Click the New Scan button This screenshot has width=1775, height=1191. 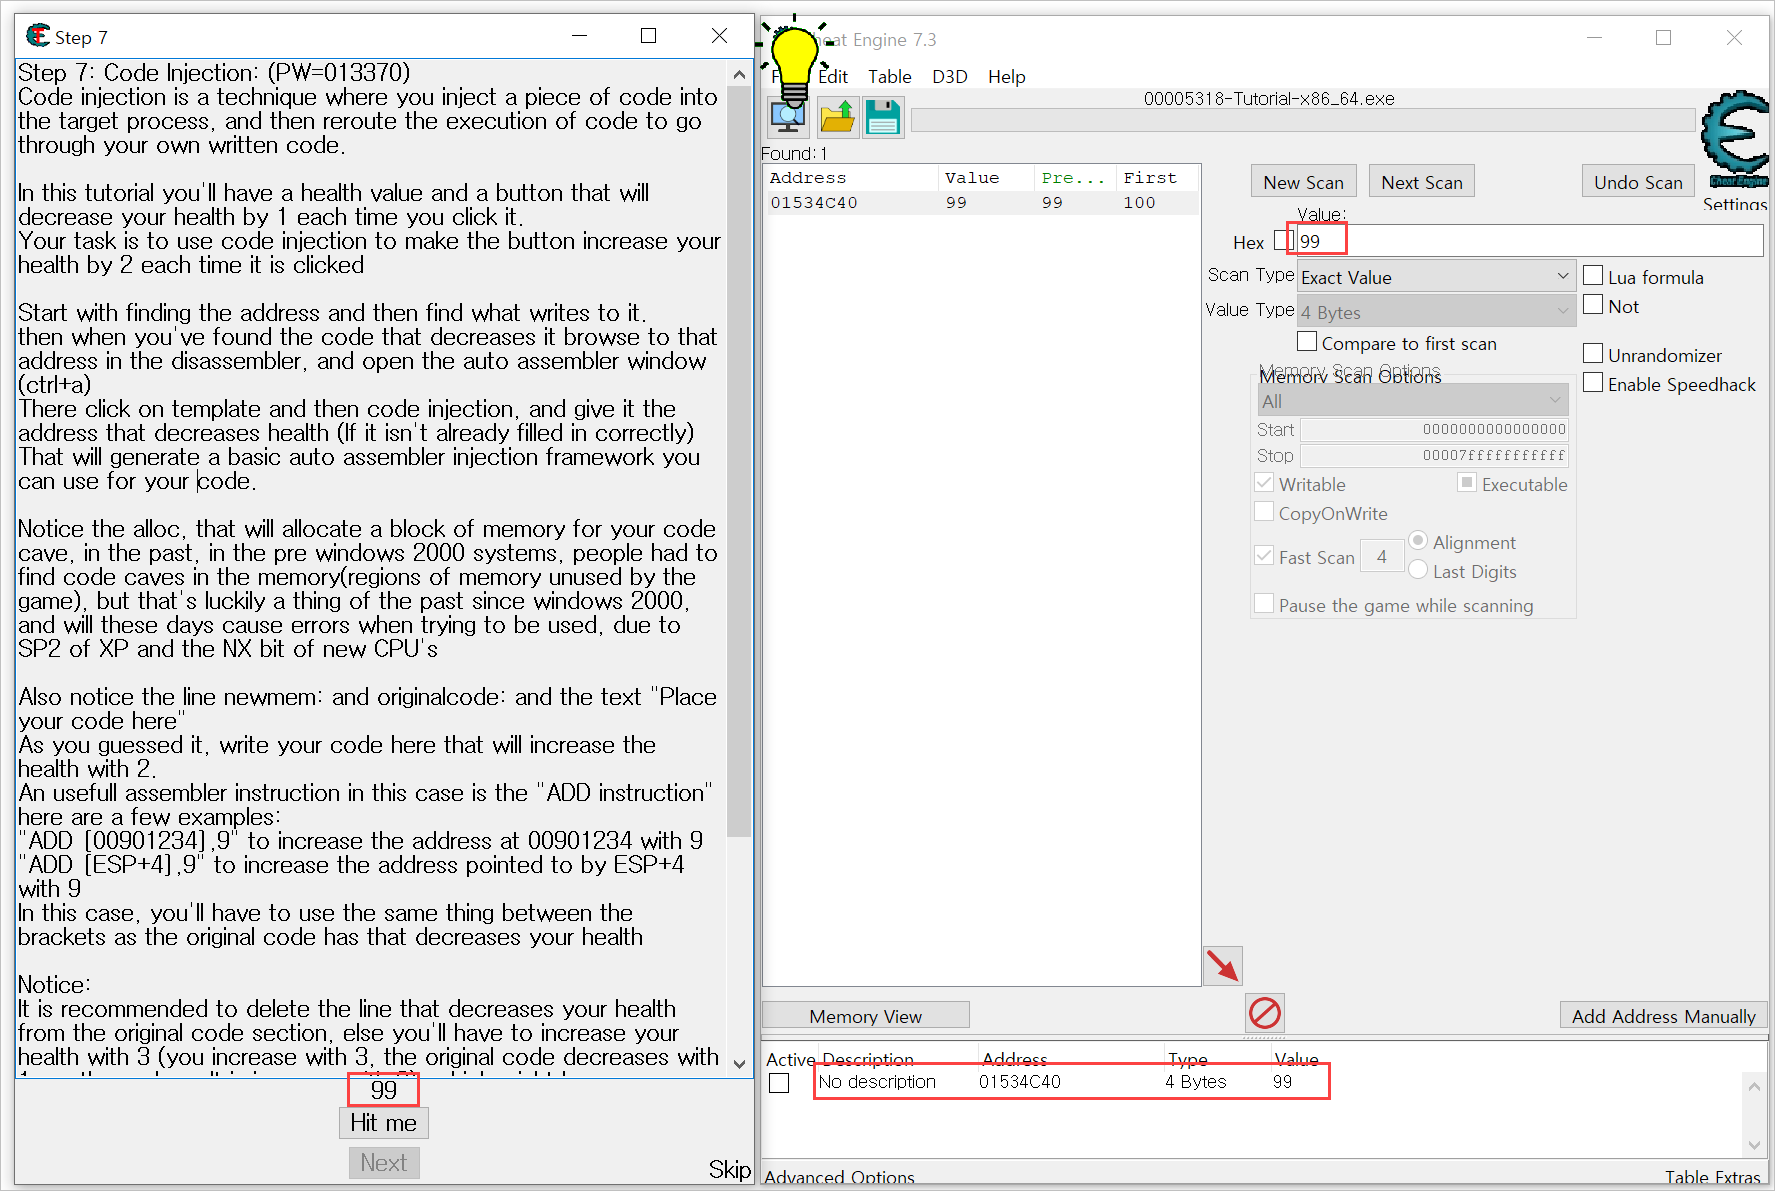click(x=1304, y=182)
